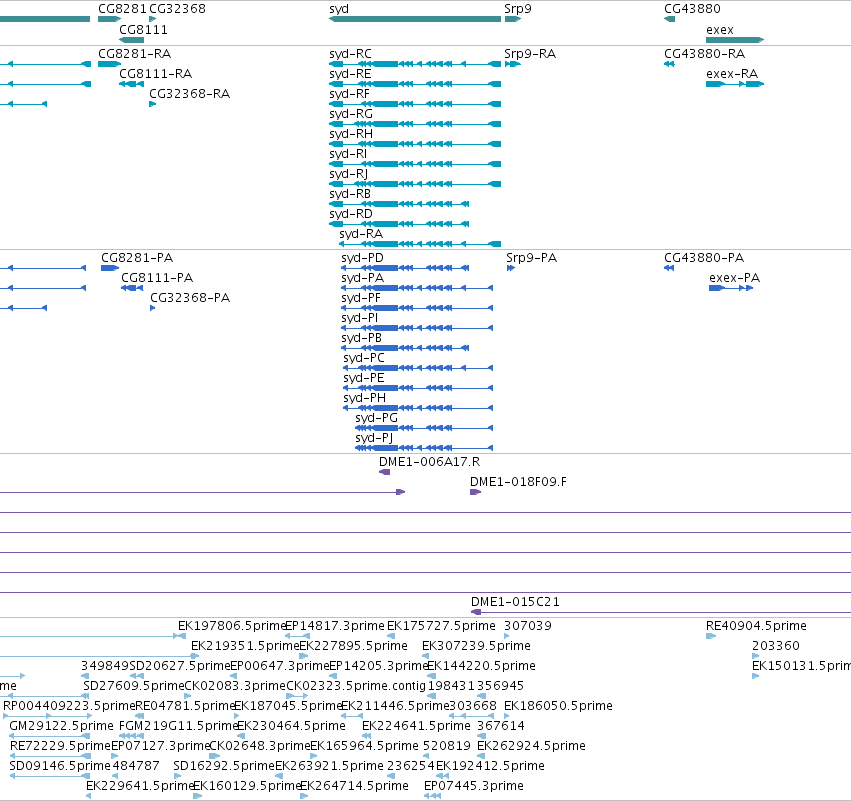Select EST label EK262924.5prime
Screen dimensions: 851x801
pyautogui.click(x=531, y=746)
